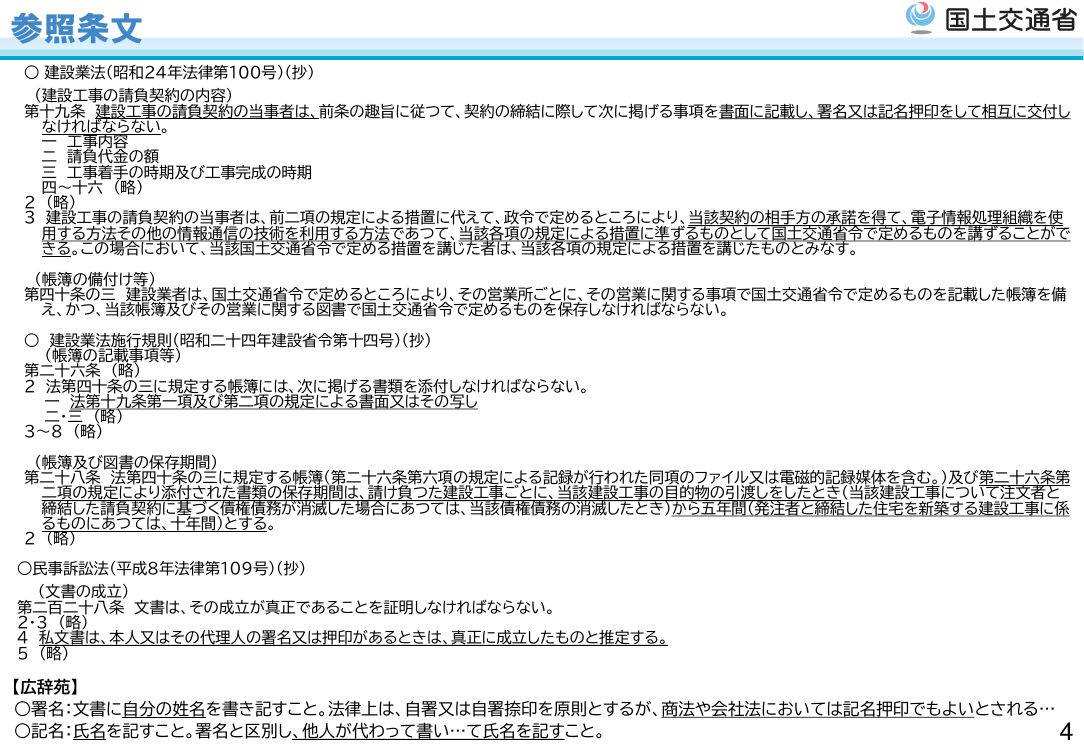Click the Ministry of Land logo icon

920,18
